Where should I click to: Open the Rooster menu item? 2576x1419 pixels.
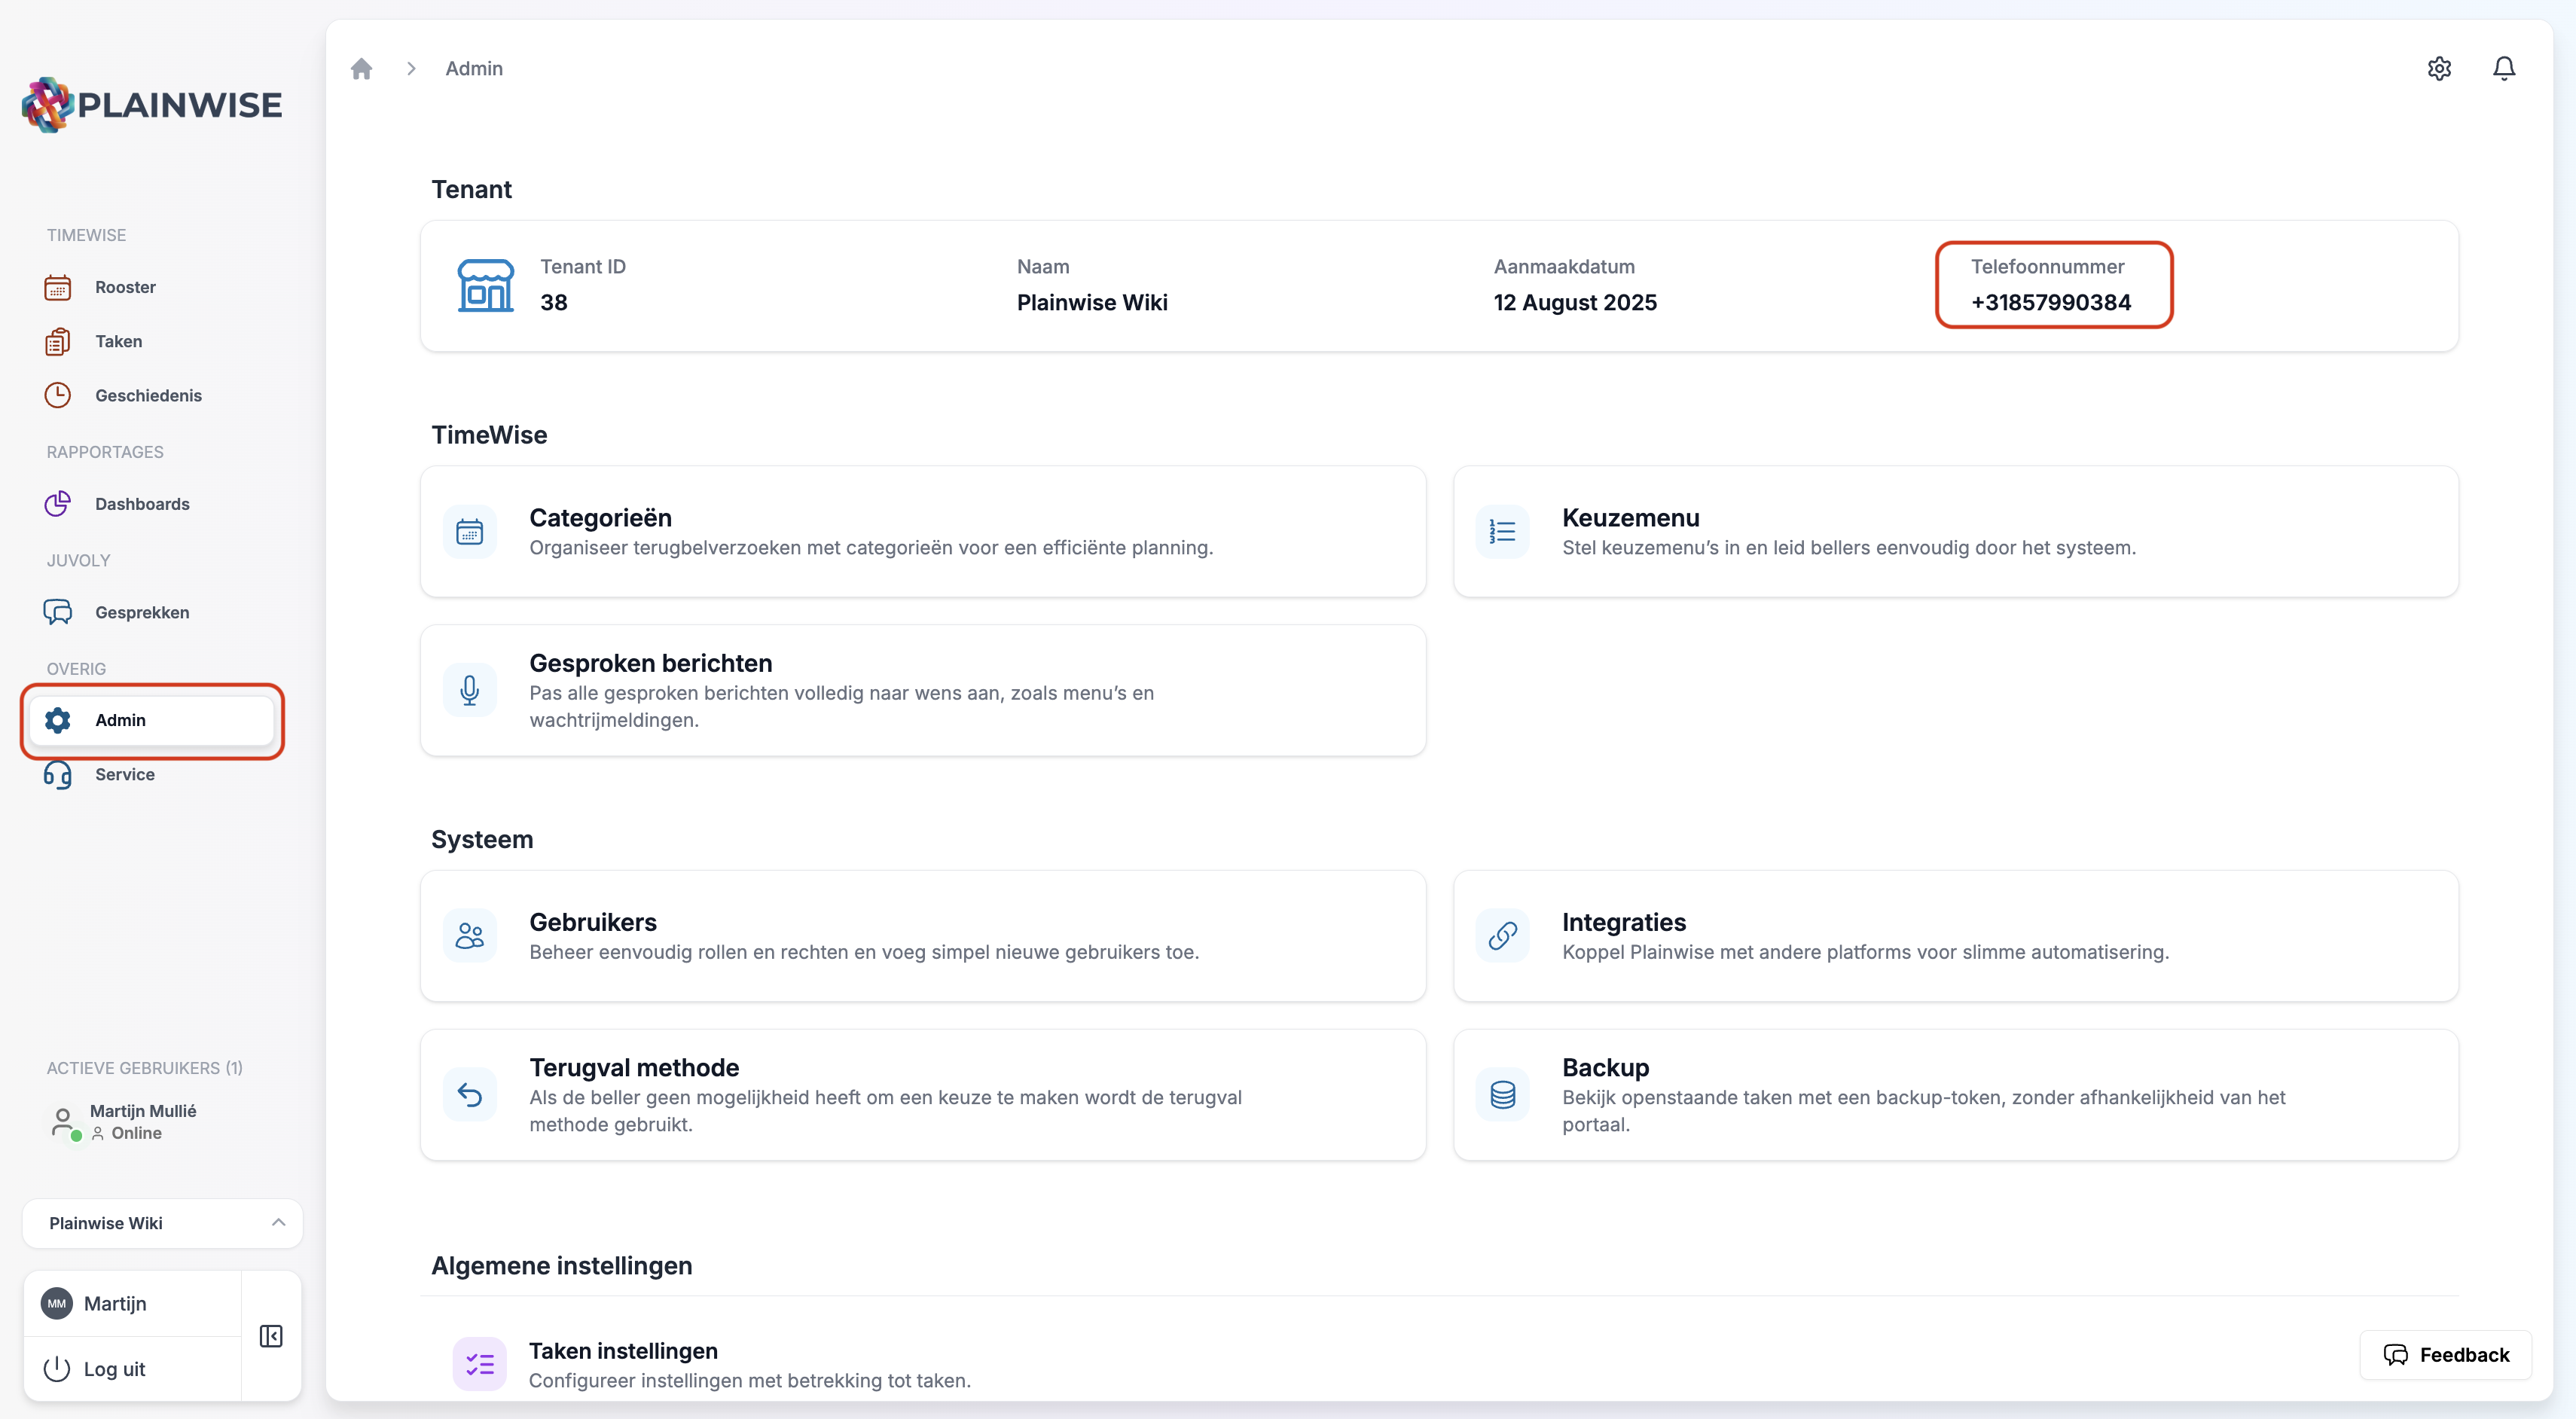125,287
